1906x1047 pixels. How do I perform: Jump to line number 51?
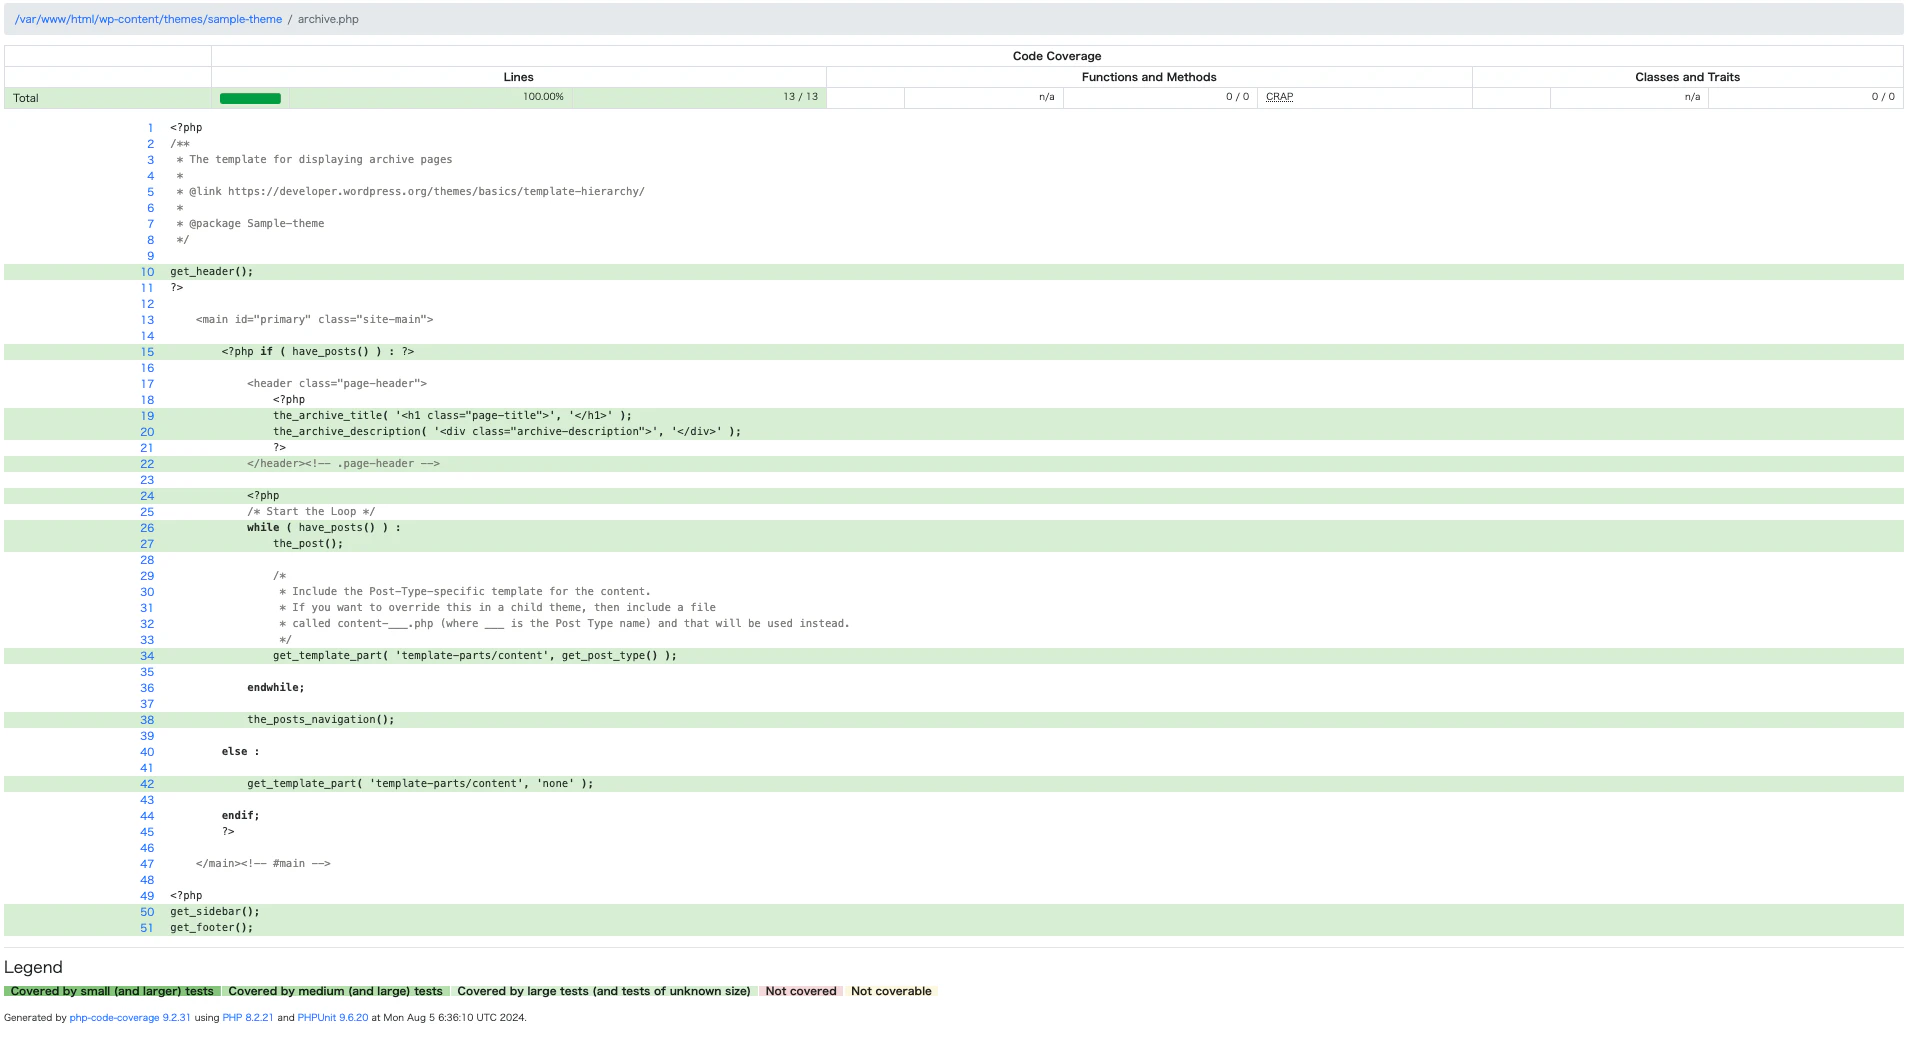(147, 928)
